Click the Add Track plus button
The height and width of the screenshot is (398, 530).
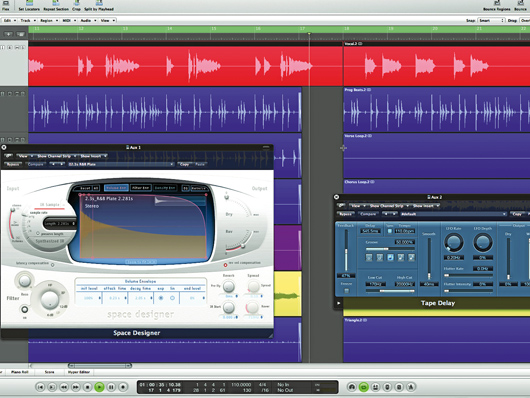coord(8,34)
